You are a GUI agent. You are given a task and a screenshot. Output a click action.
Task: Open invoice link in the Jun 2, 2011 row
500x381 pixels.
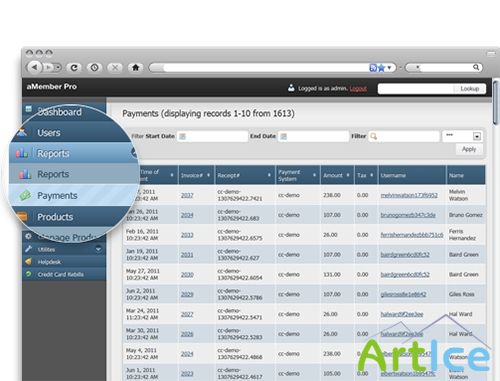click(187, 294)
